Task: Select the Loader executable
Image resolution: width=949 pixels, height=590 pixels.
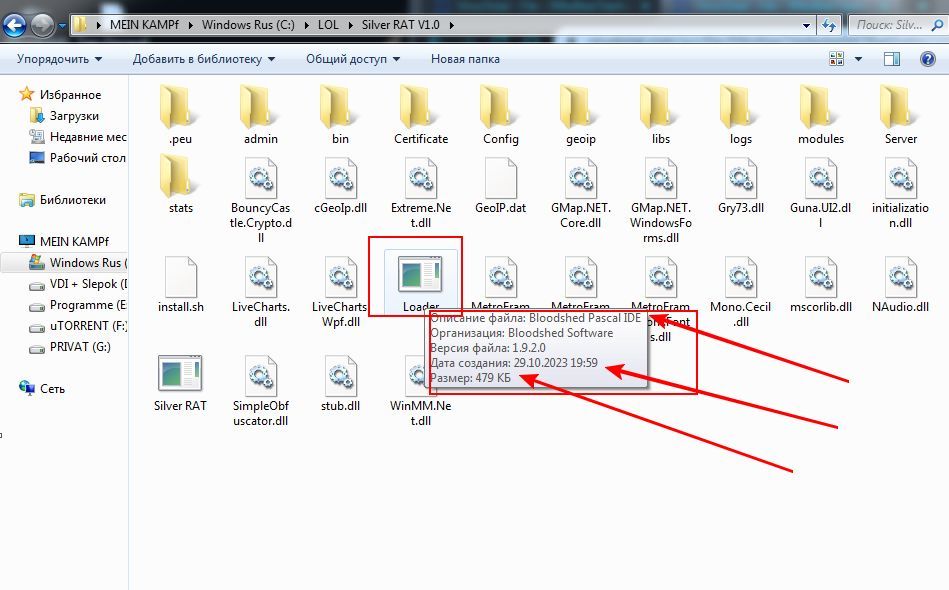Action: 420,282
